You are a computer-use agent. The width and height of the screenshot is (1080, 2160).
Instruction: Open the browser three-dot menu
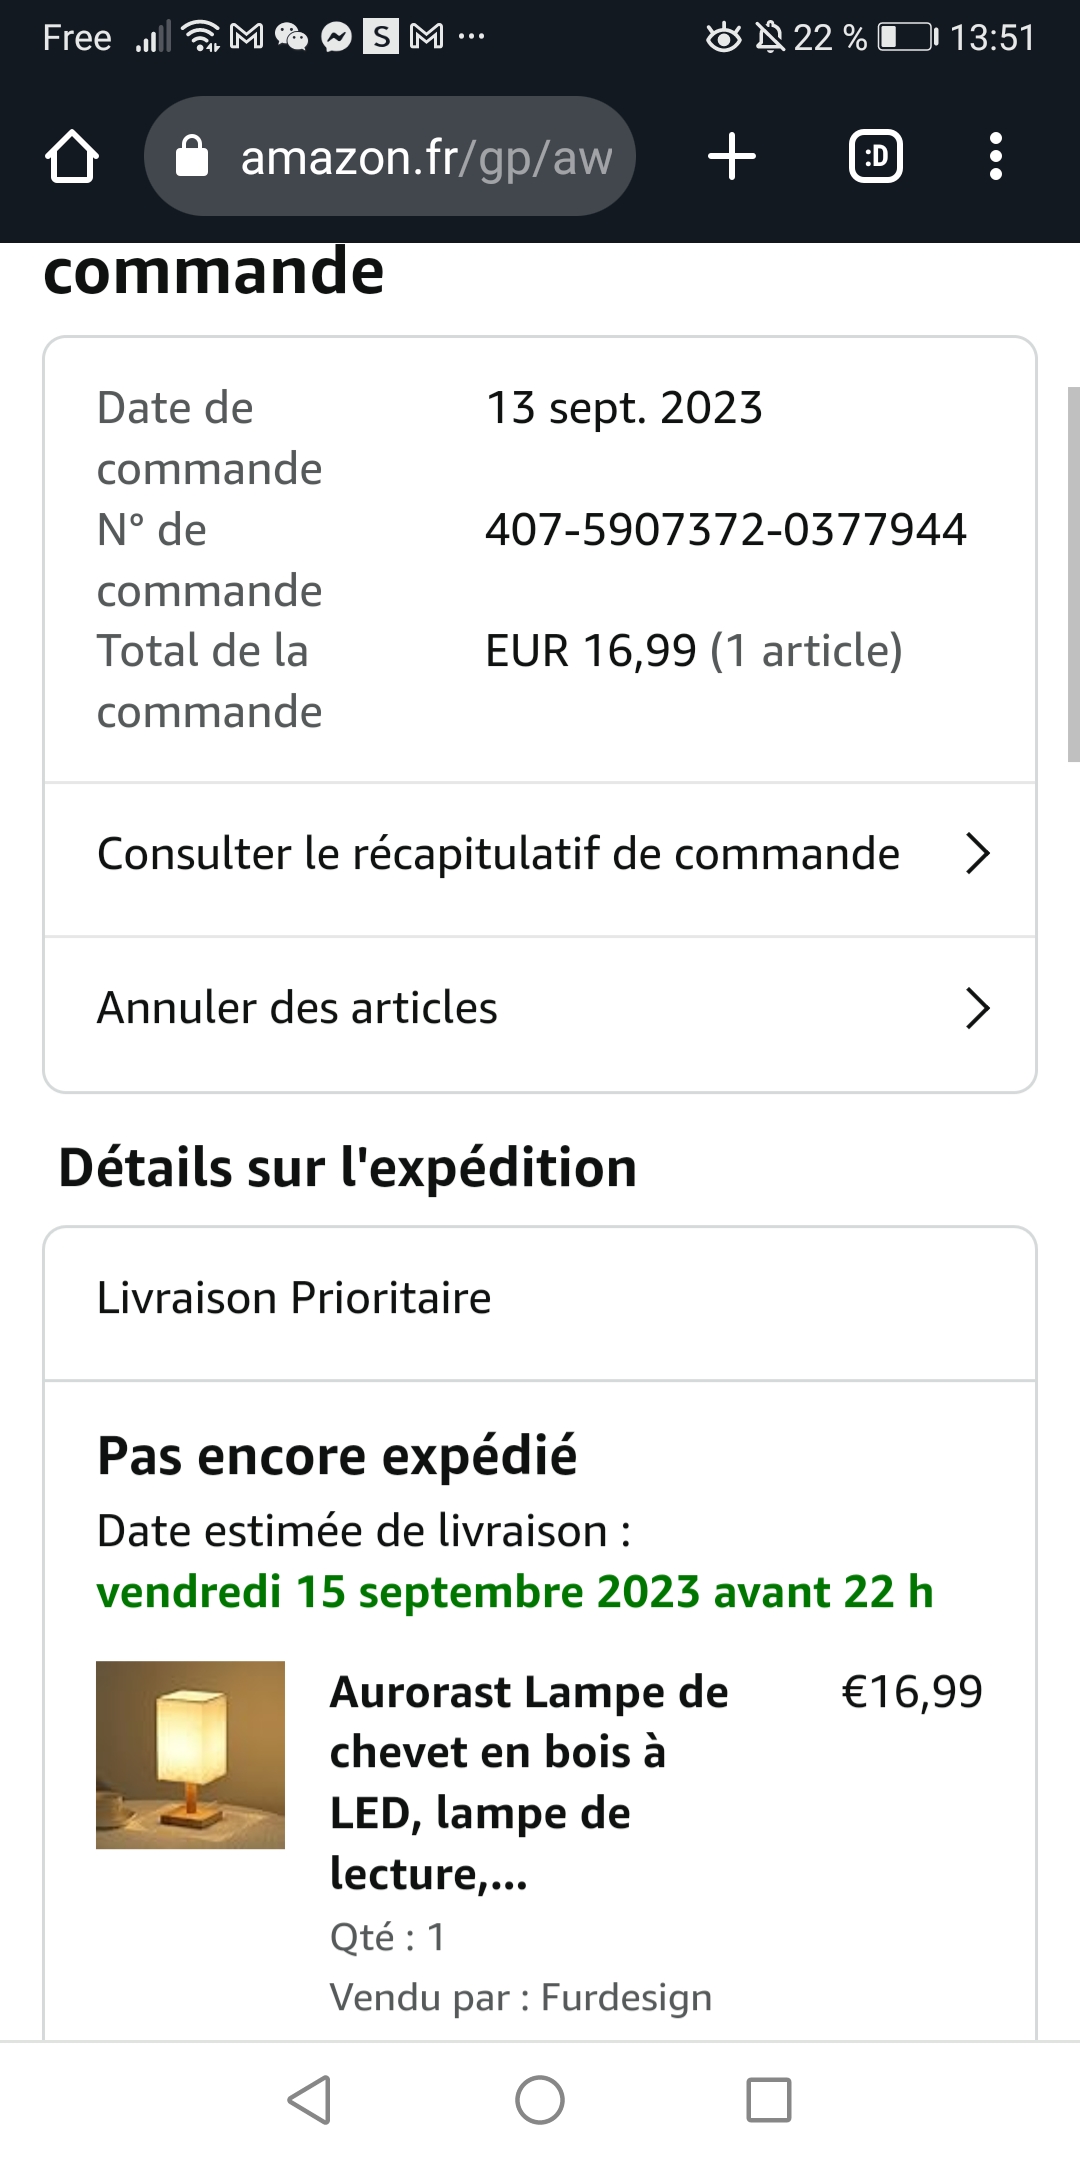(995, 157)
